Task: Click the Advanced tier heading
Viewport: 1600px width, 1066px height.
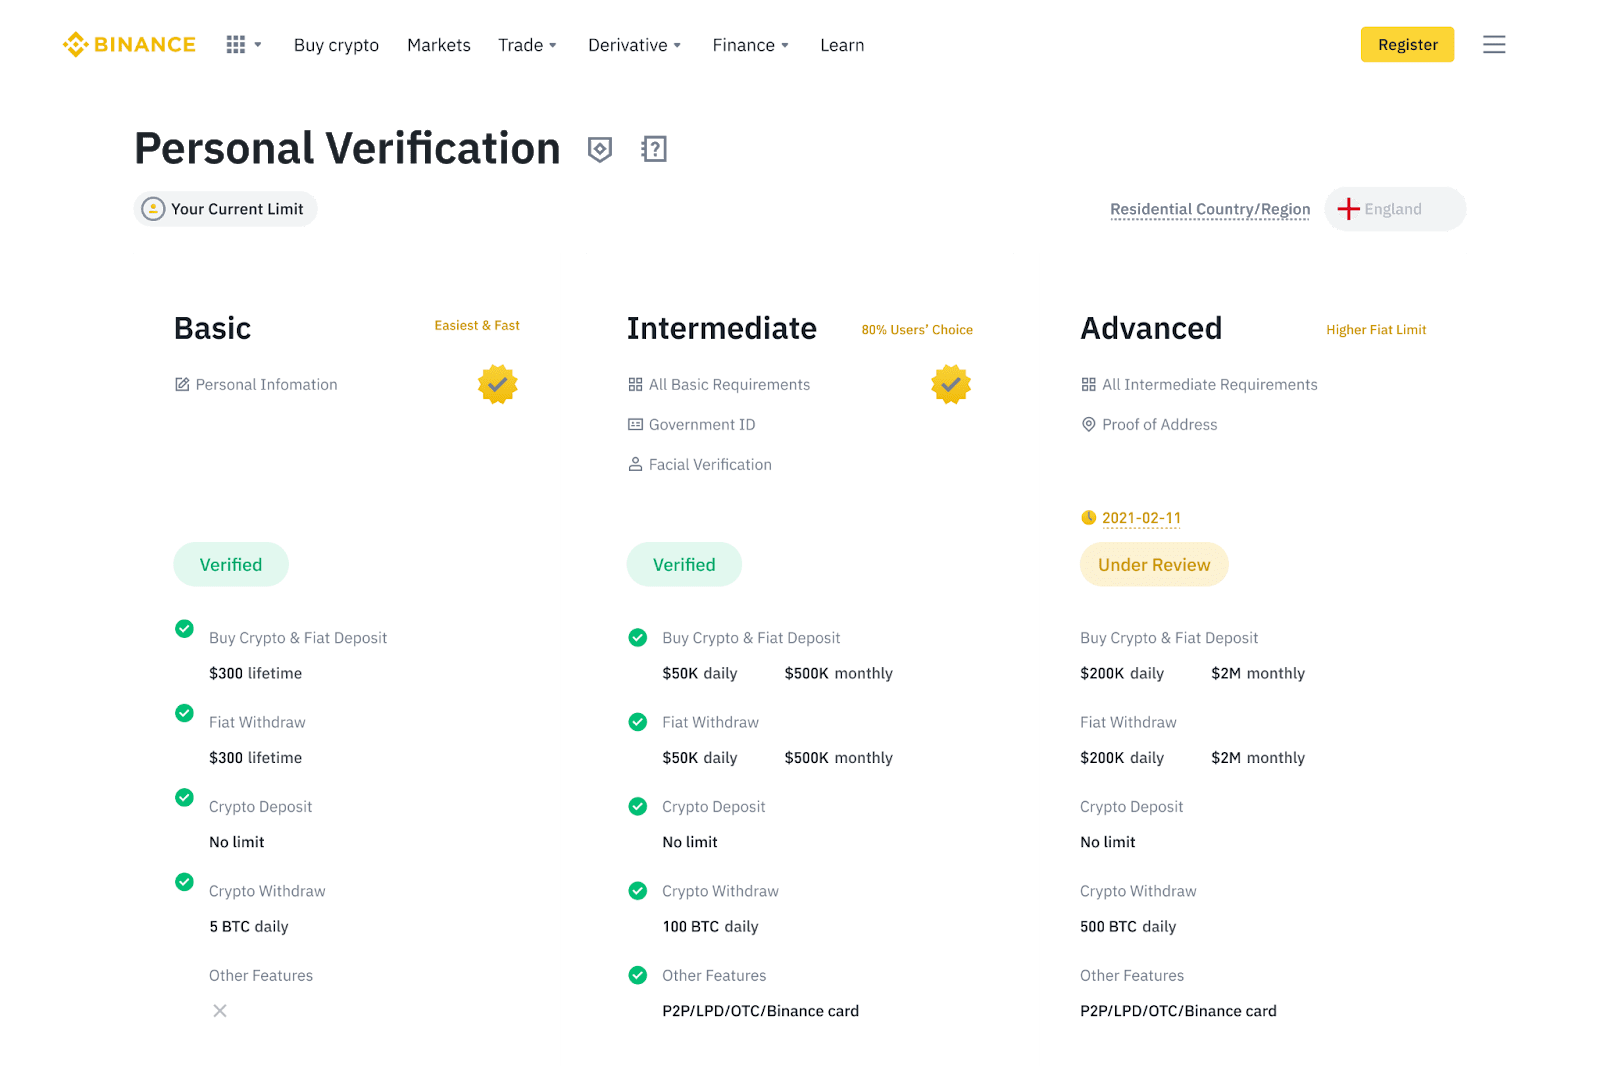Action: coord(1151,328)
